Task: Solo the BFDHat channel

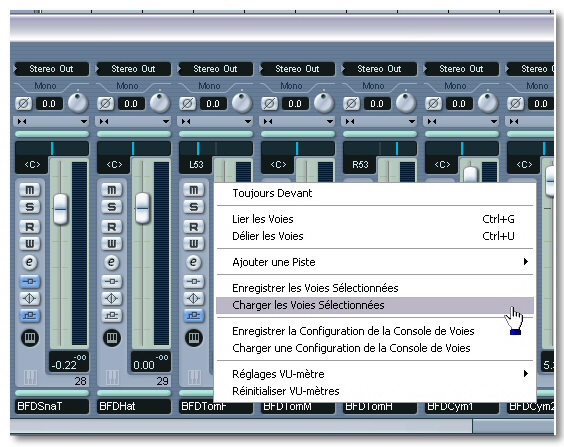Action: click(x=112, y=207)
